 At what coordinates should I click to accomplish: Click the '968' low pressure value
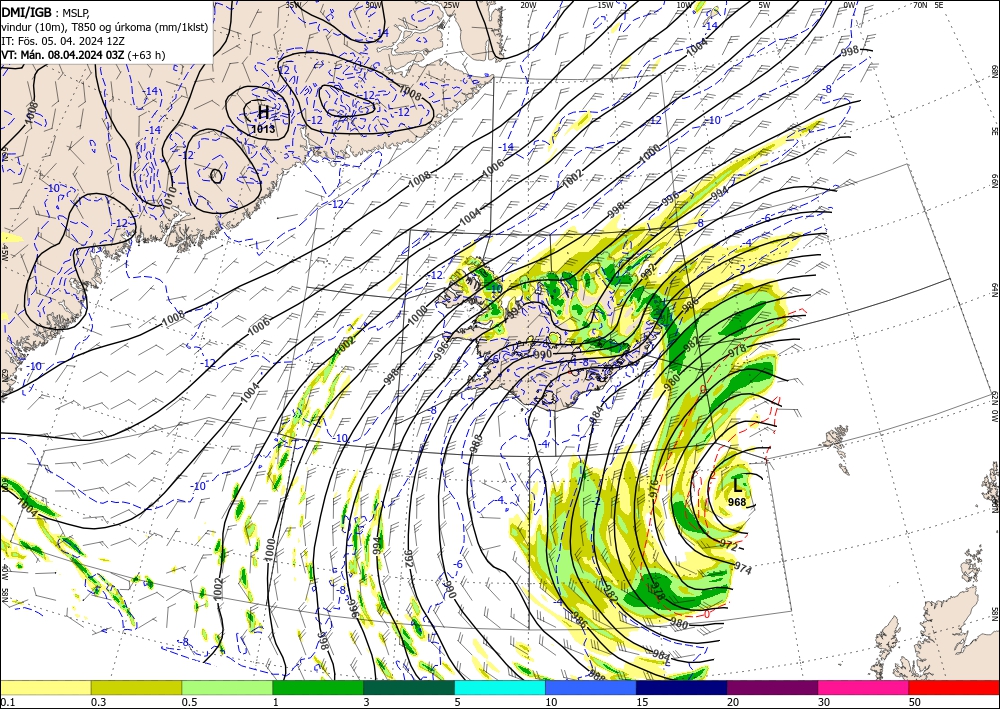[737, 502]
